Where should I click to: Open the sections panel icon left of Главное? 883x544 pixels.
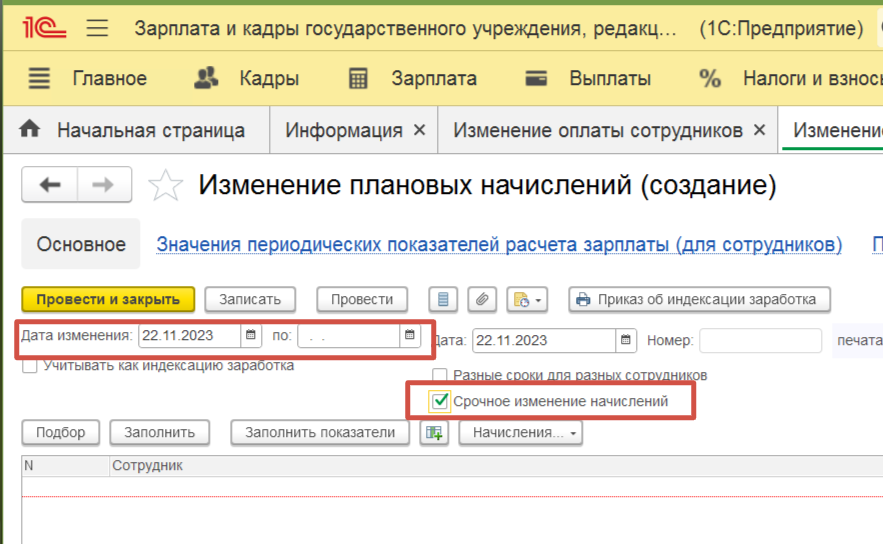(x=39, y=78)
